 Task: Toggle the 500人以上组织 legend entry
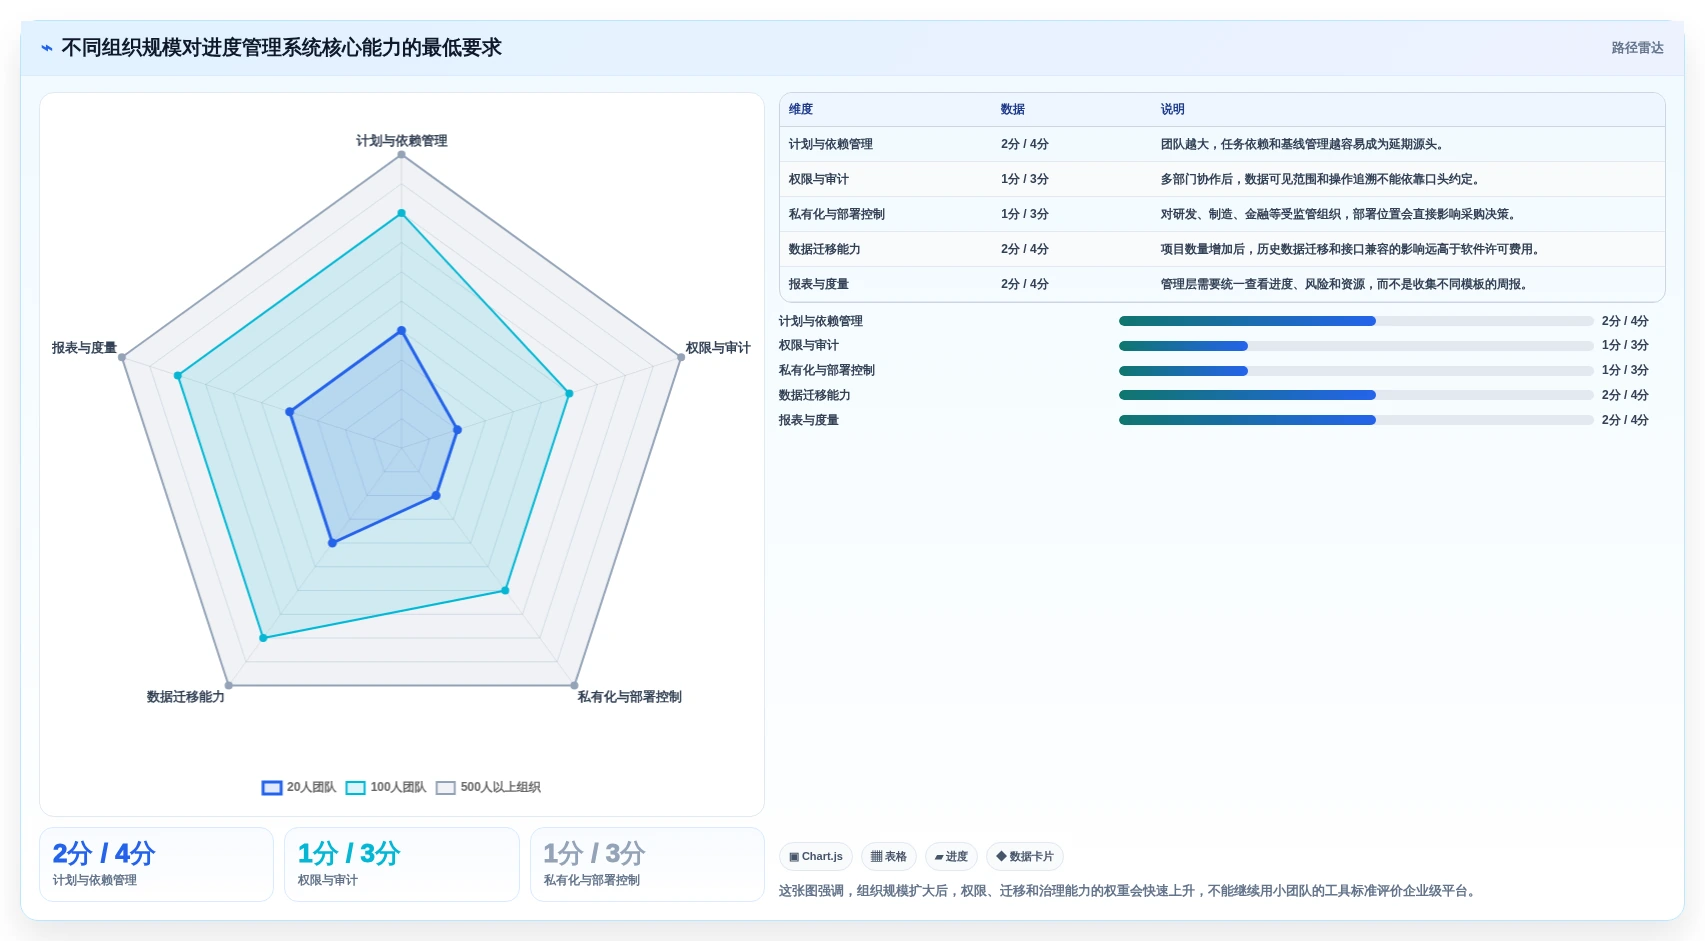pos(488,788)
